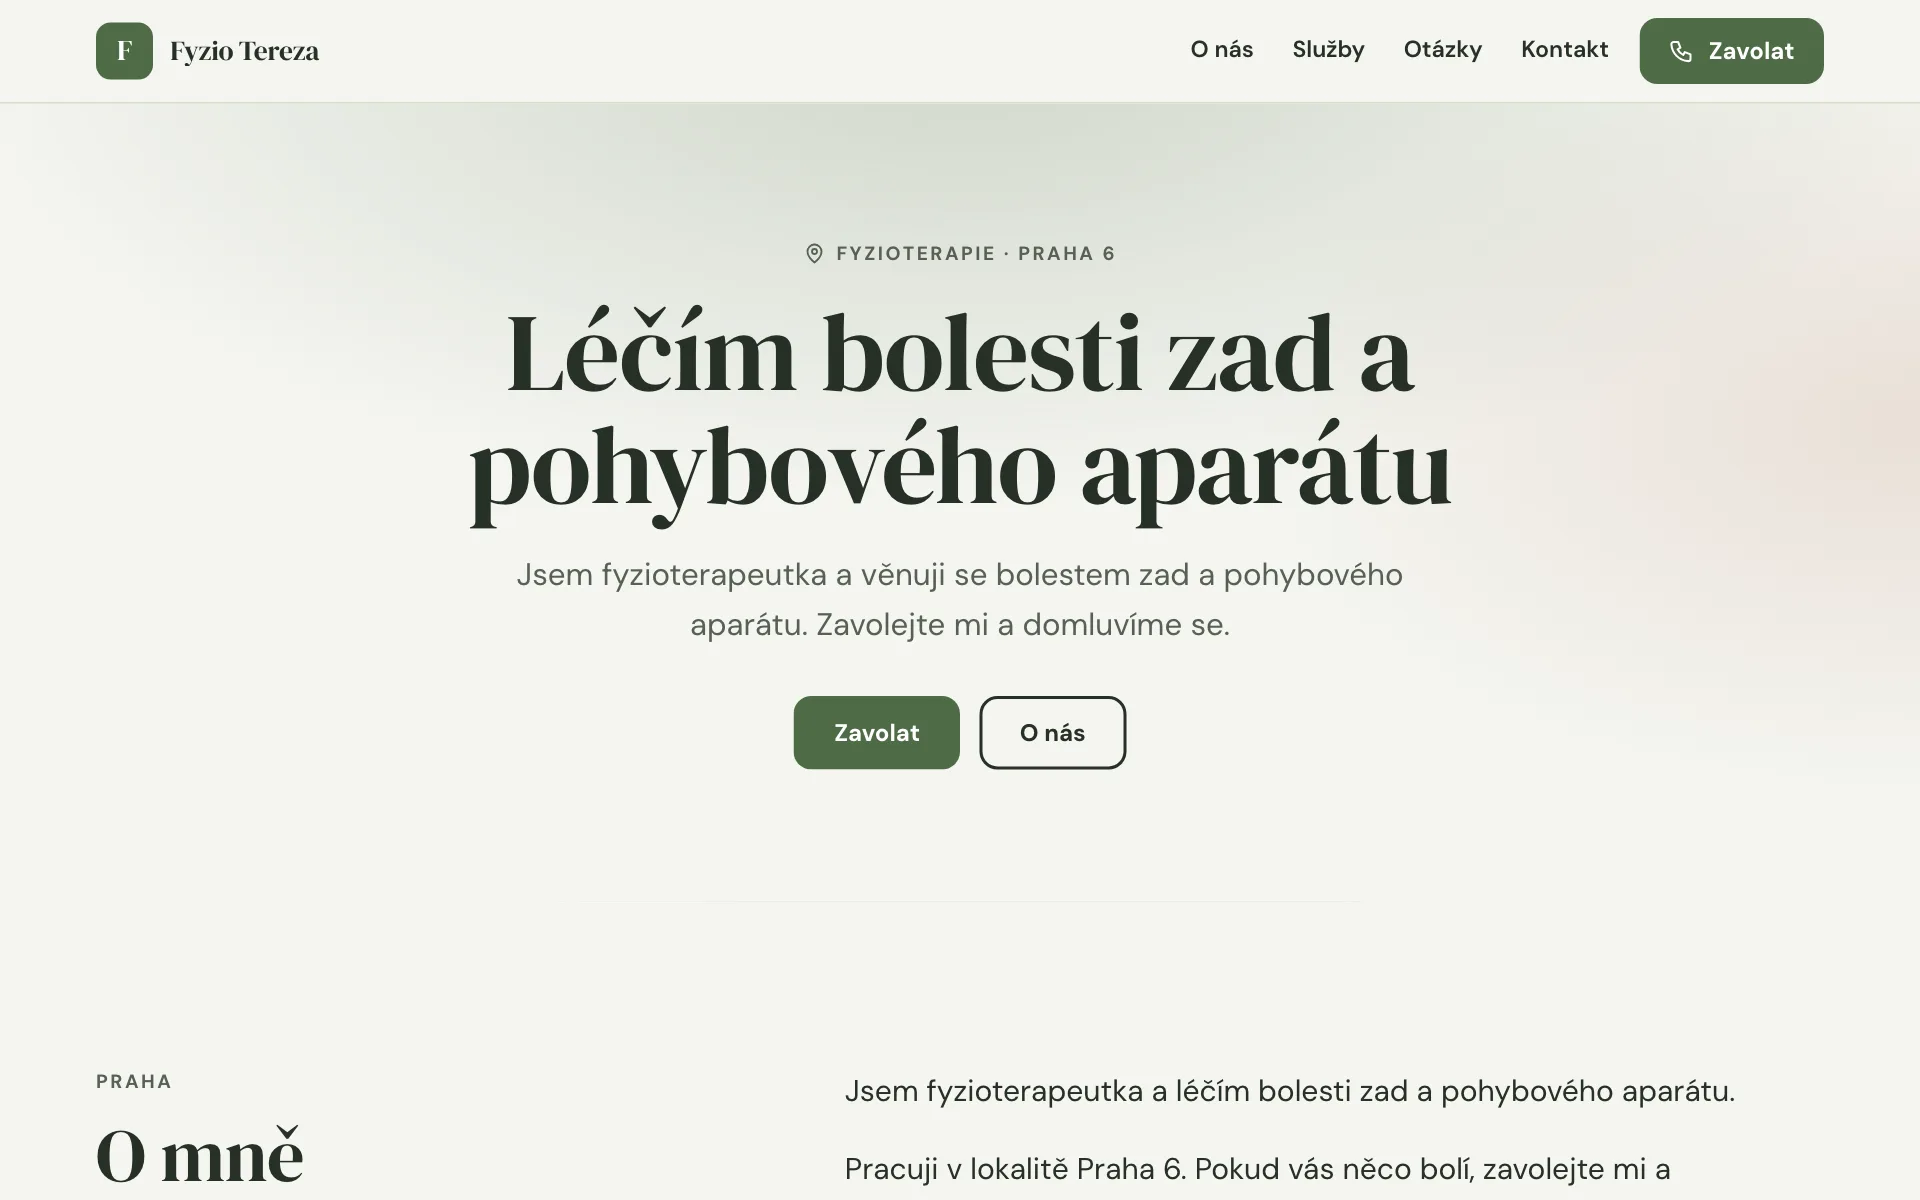
Task: Click the hero paragraph Jsem fyzioterapeutka a věnuji
Action: click(x=960, y=599)
